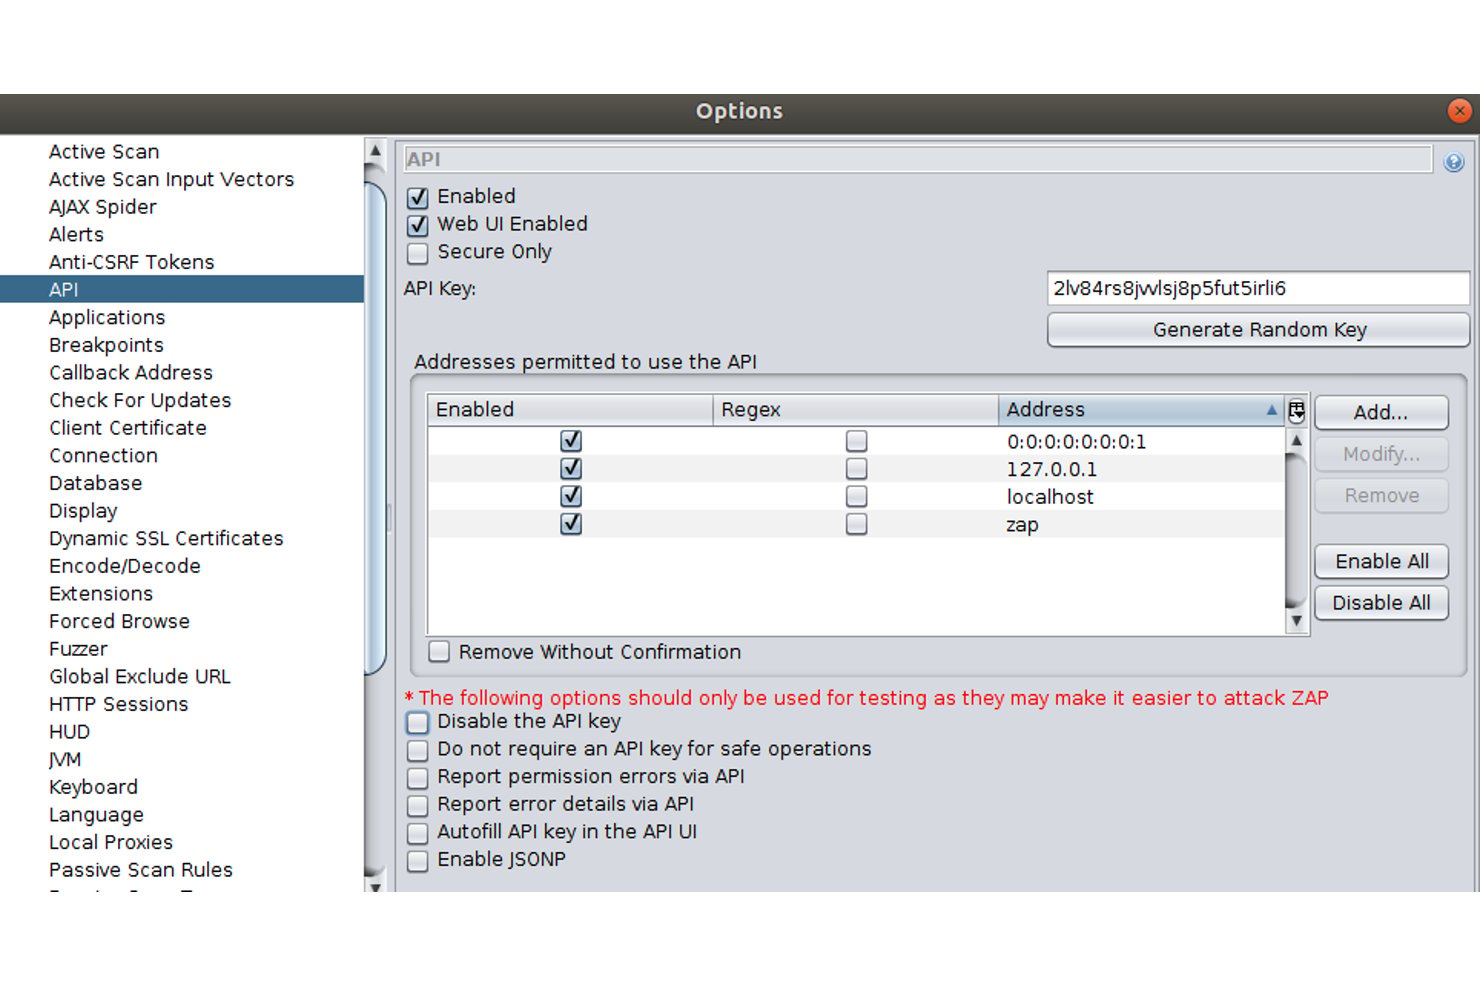The width and height of the screenshot is (1480, 987).
Task: Click down arrow of options list scrollbar
Action: (376, 884)
